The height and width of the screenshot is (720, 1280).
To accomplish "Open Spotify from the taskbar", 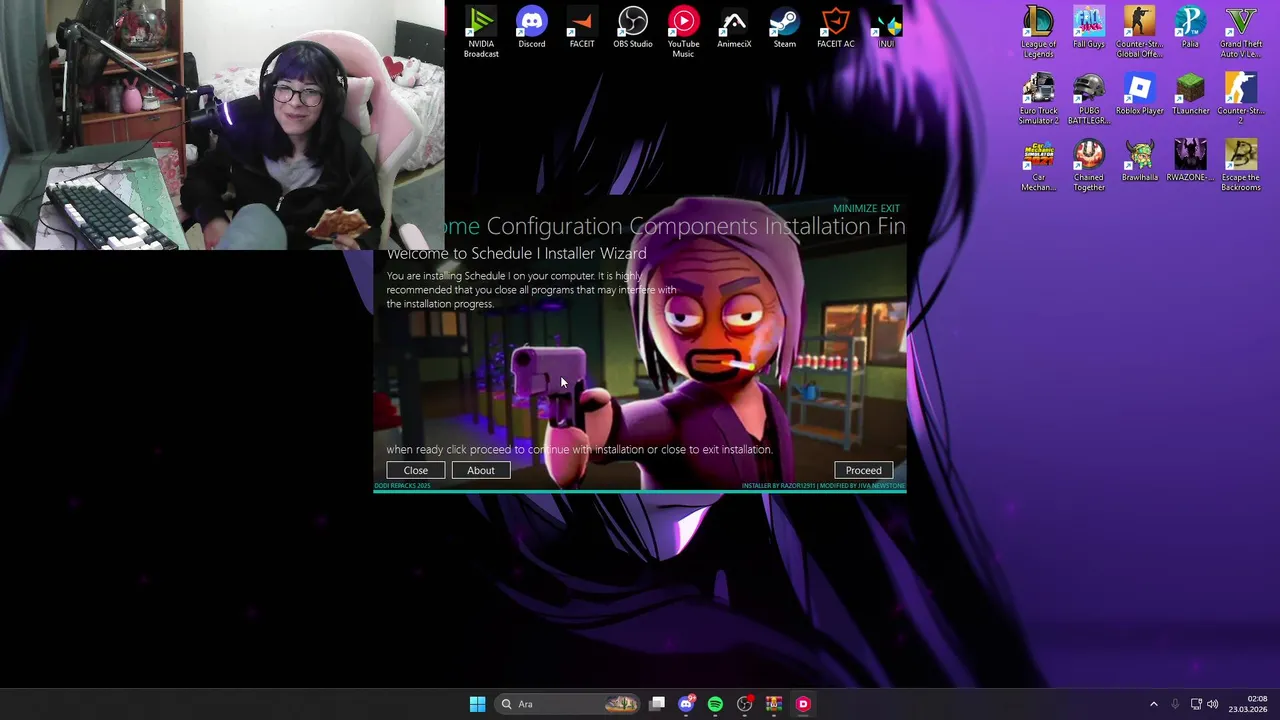I will pyautogui.click(x=715, y=704).
